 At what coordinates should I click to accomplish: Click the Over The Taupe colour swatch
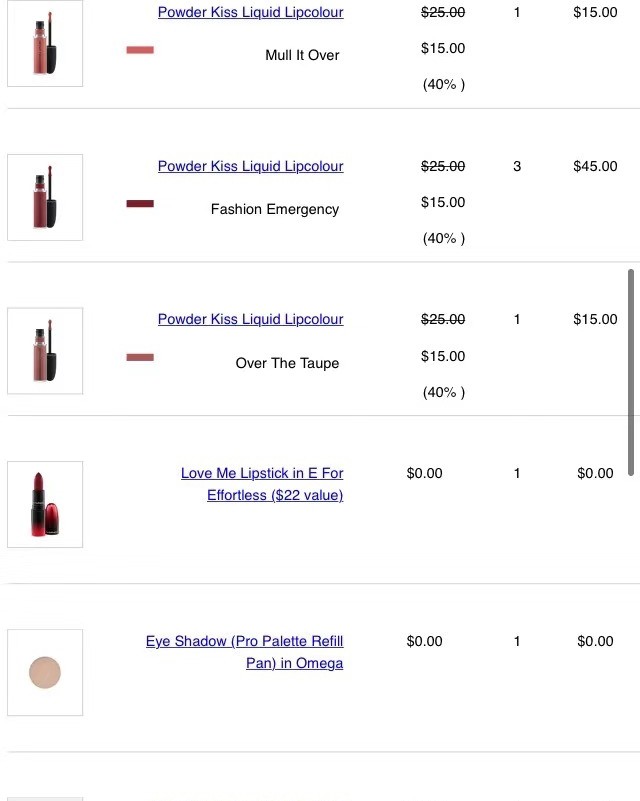click(x=140, y=357)
